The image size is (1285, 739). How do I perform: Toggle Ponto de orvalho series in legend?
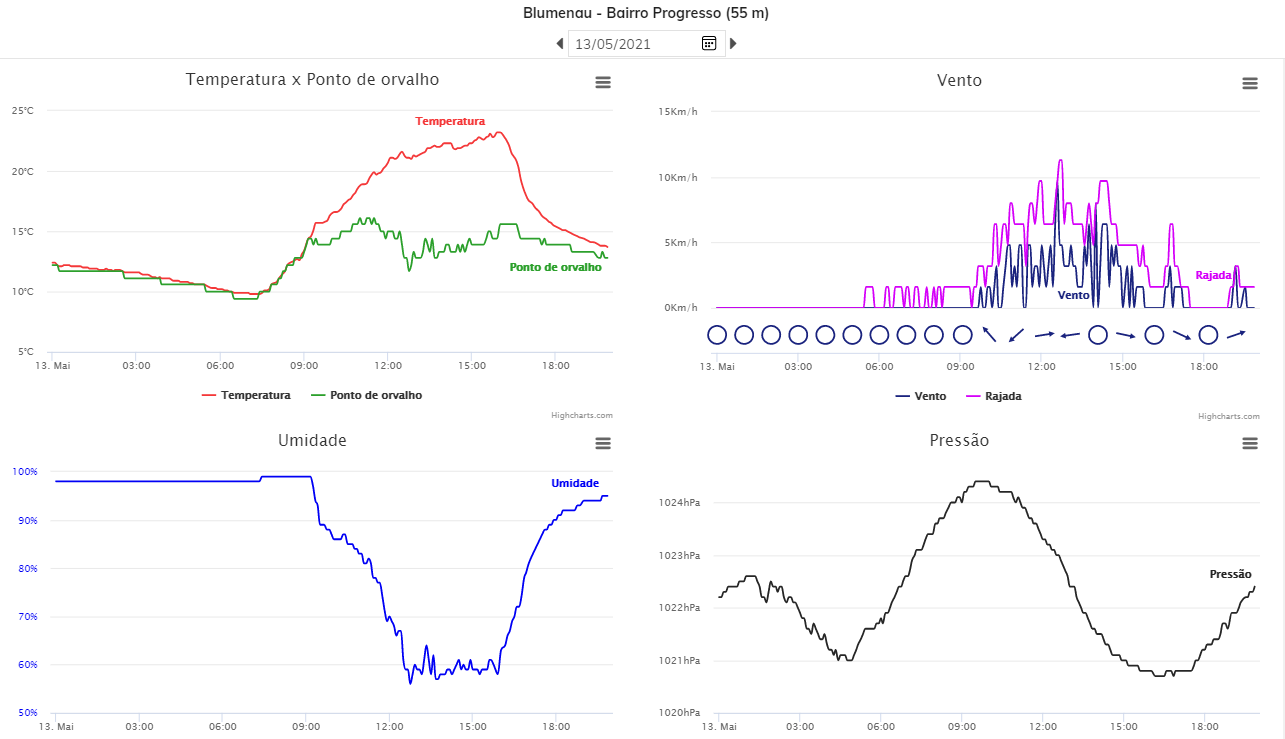[367, 395]
